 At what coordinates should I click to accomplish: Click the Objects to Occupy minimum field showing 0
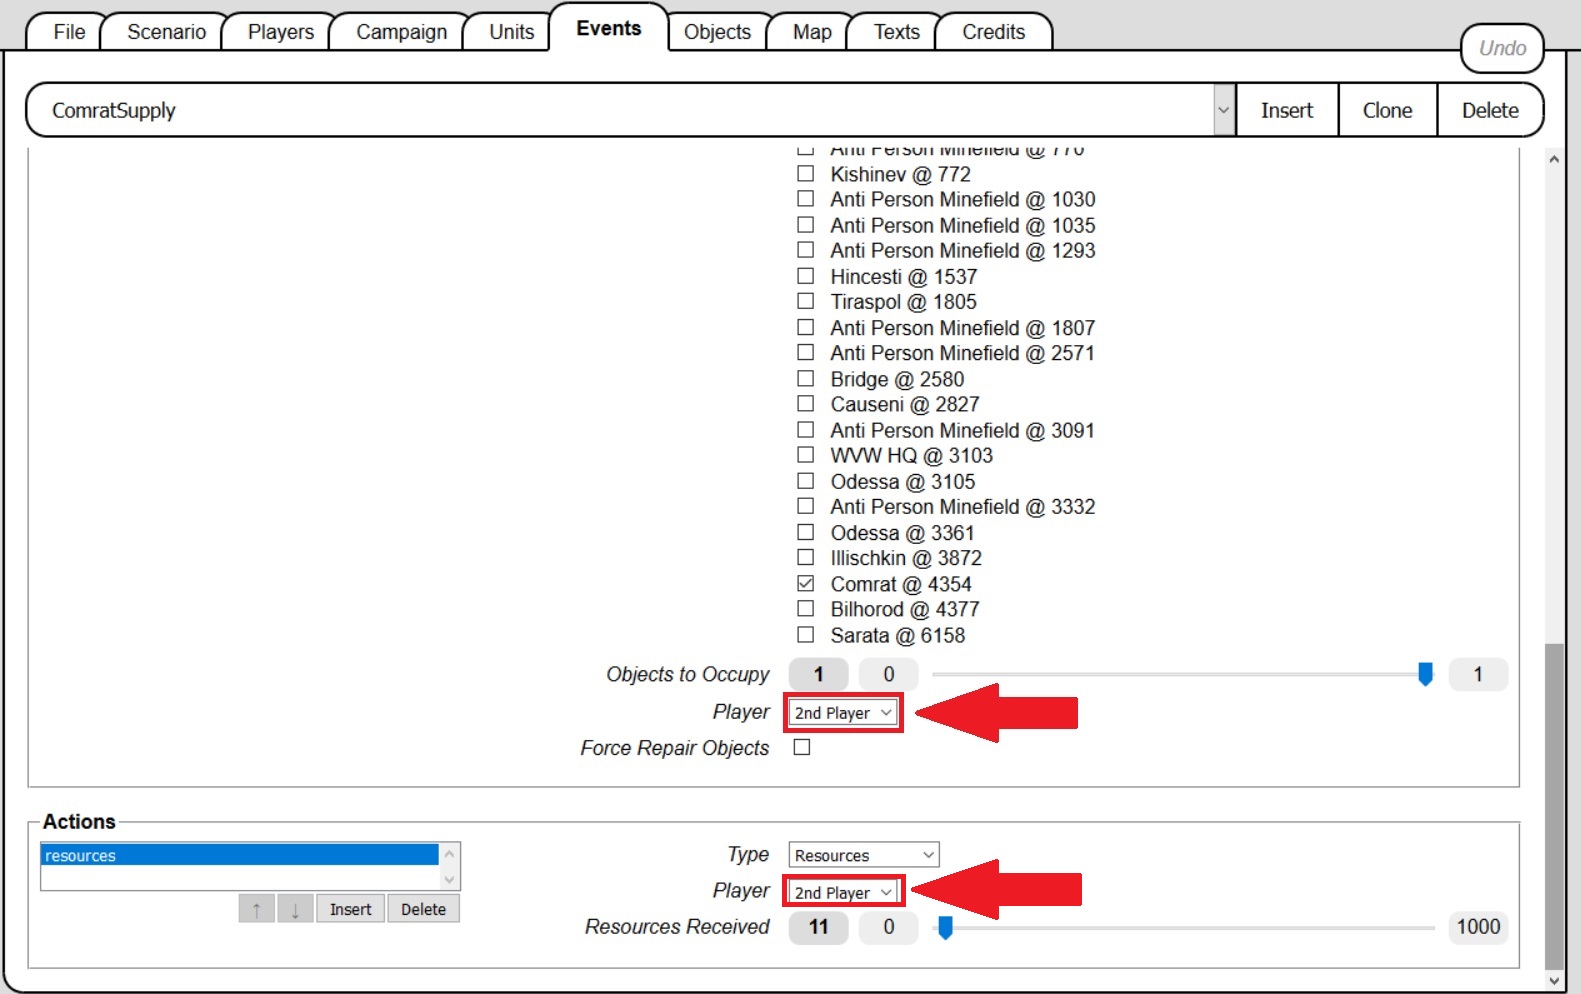[x=888, y=674]
